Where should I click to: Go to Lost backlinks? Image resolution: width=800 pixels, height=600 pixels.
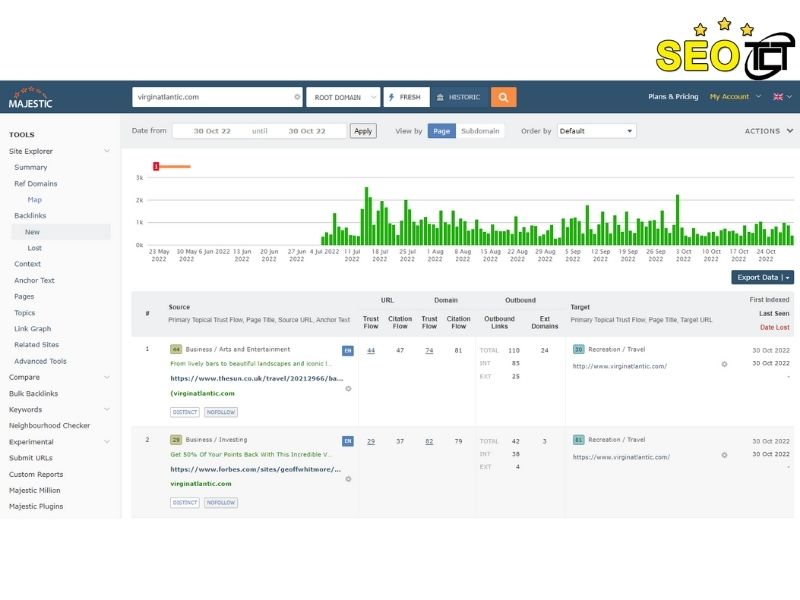coord(35,248)
